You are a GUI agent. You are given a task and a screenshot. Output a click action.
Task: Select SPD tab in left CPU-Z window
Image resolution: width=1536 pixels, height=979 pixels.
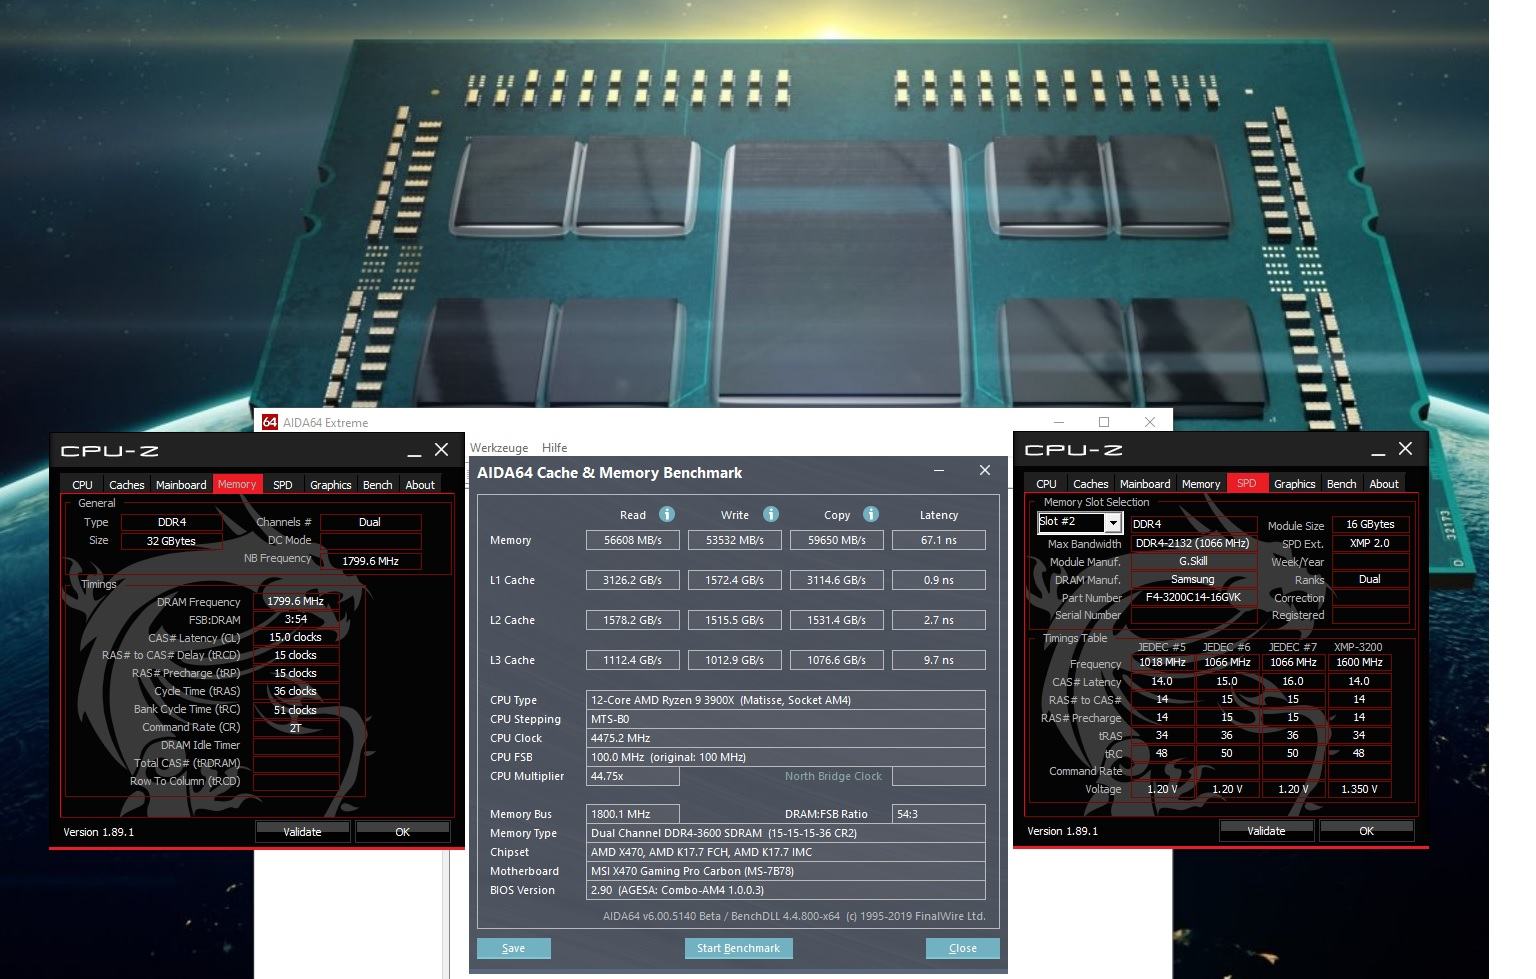point(283,484)
